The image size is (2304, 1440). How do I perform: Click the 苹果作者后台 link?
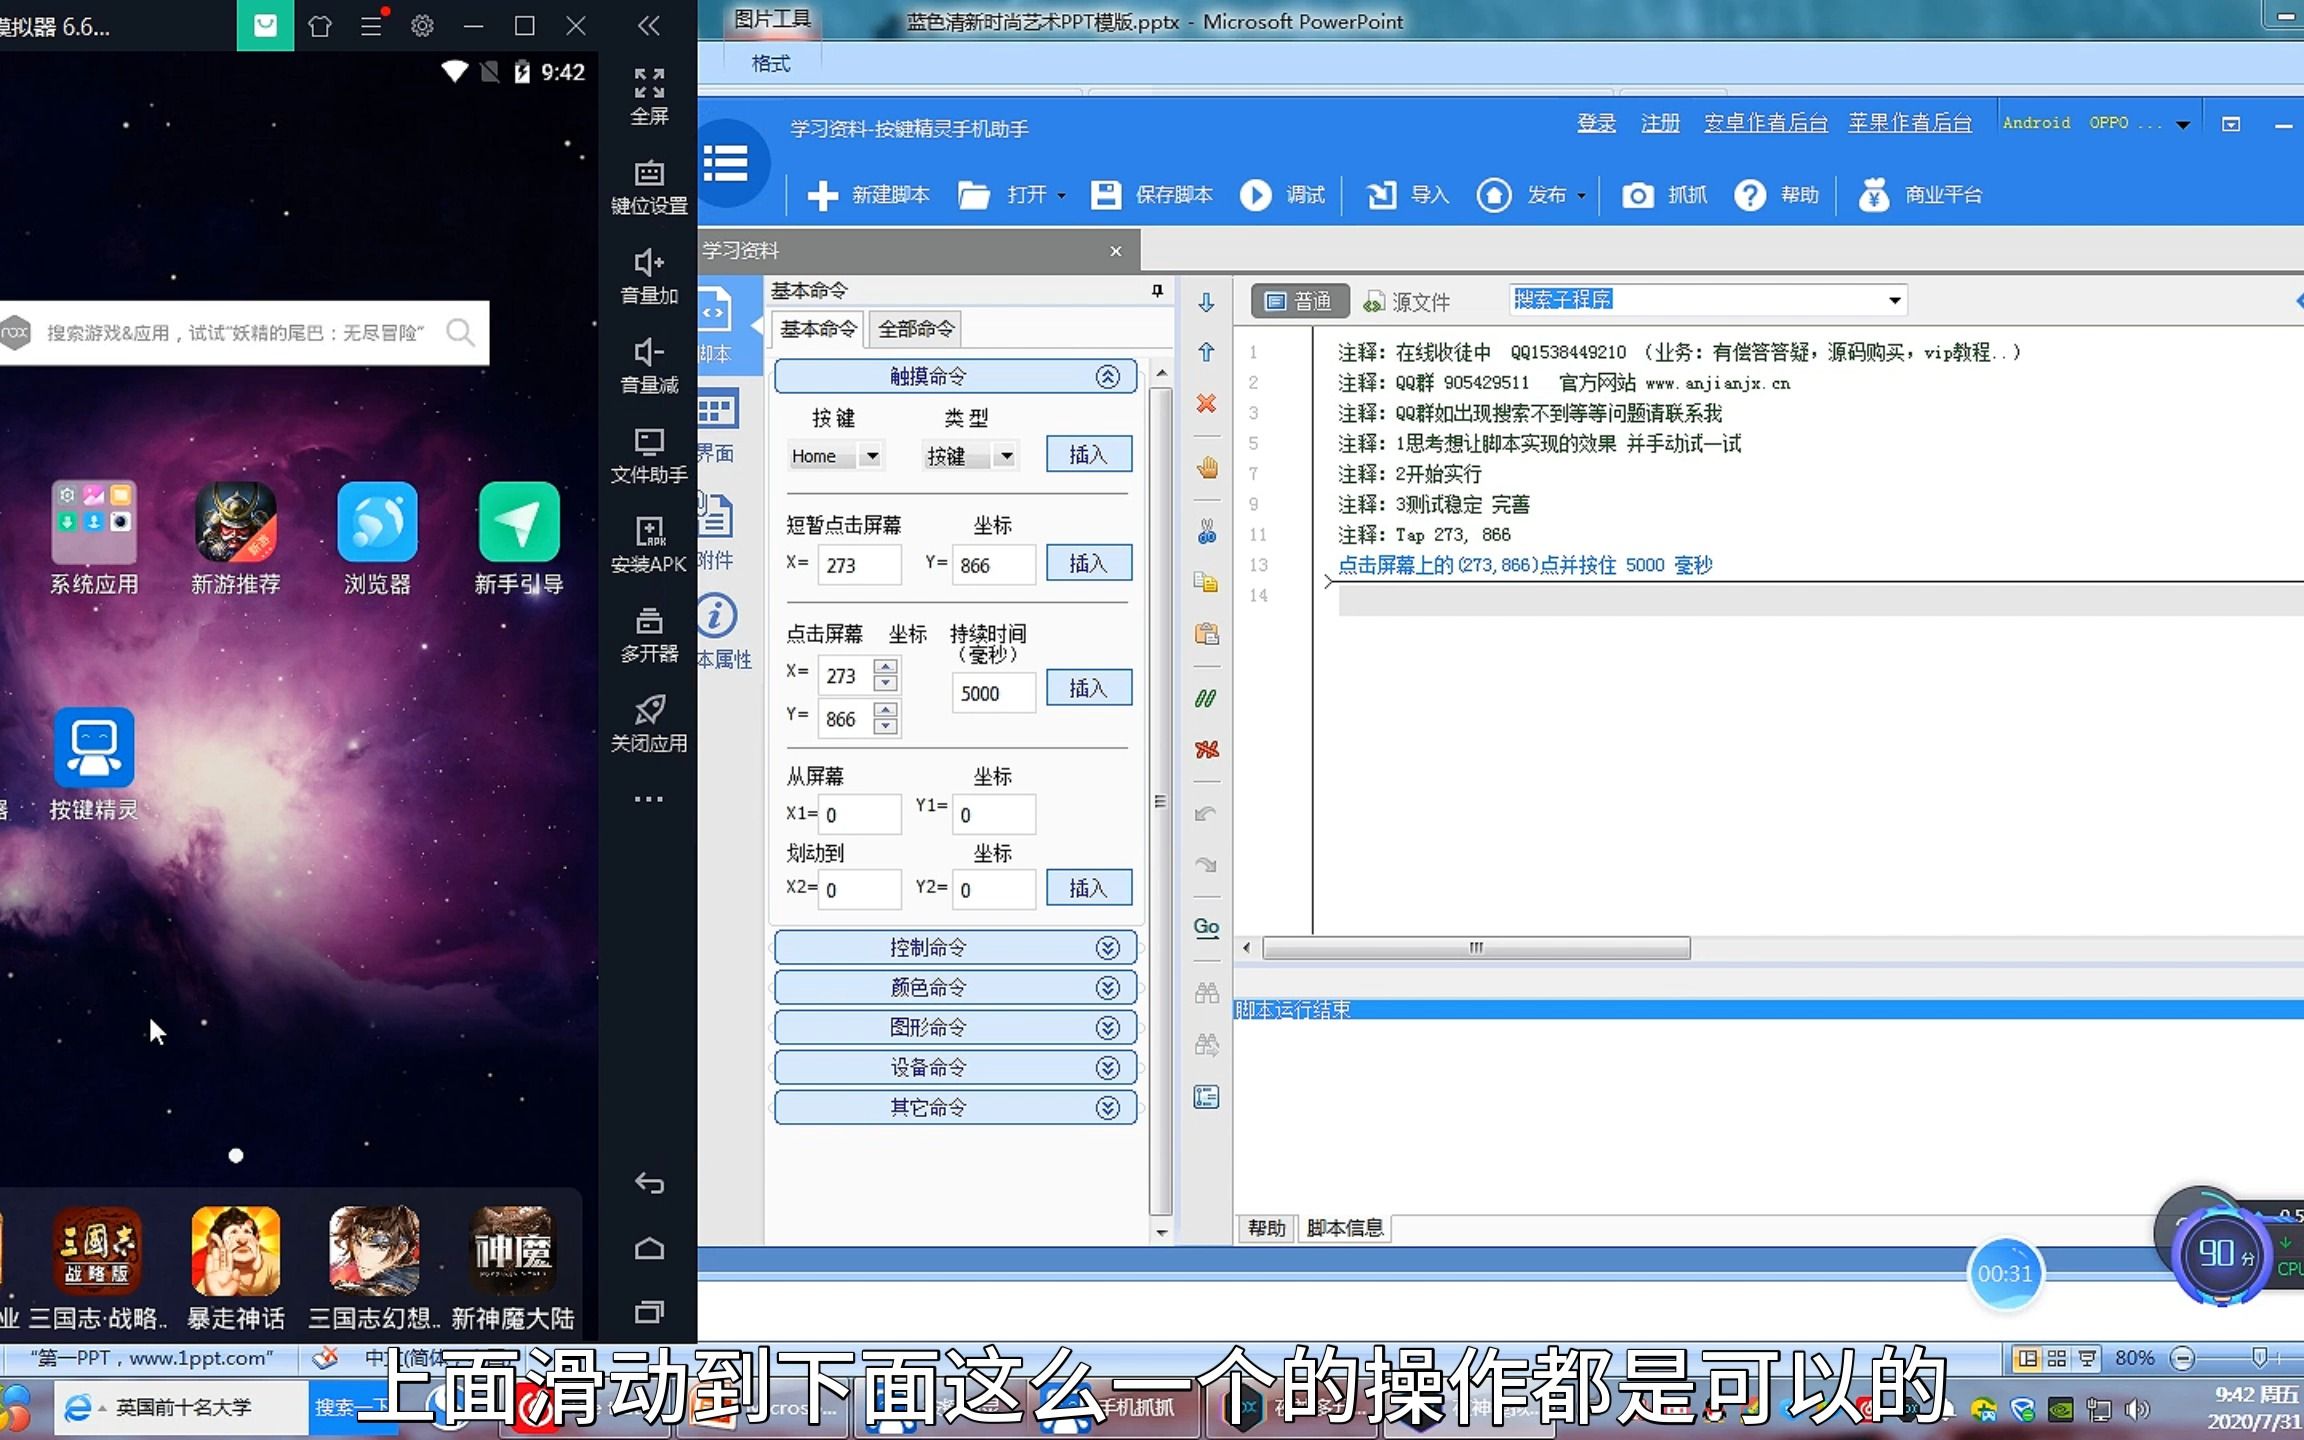click(1909, 123)
